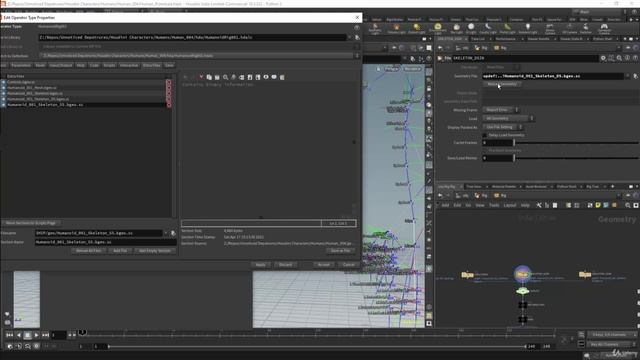
Task: Open the Input/Output tab
Action: (61, 65)
